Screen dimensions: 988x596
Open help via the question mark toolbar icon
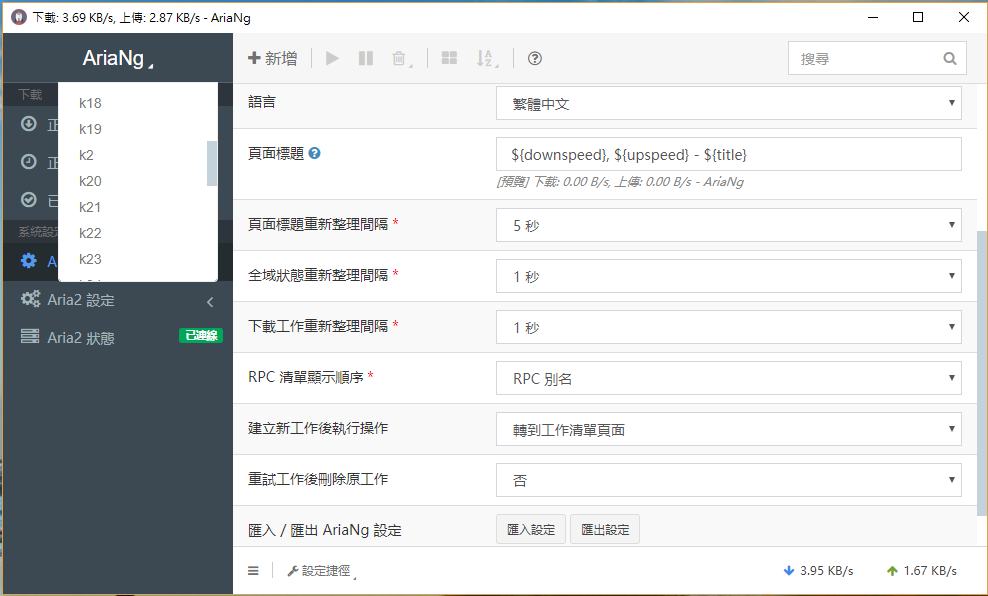click(534, 58)
